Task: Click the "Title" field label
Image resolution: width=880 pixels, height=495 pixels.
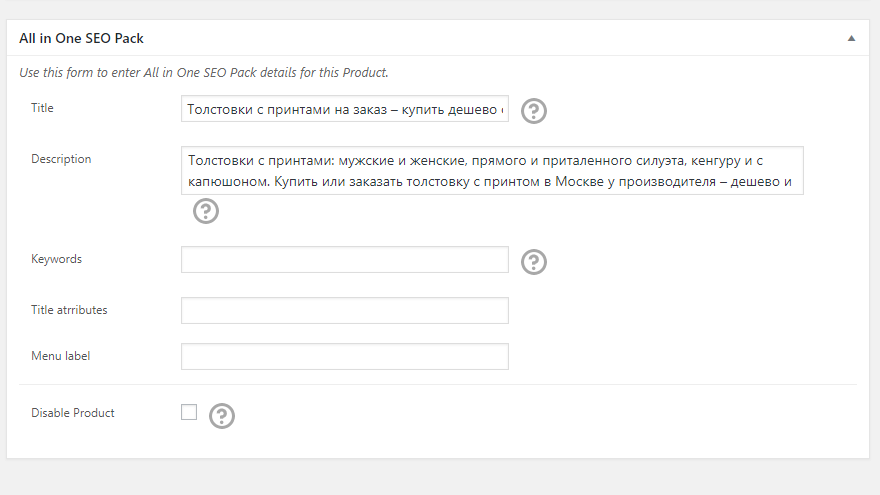Action: 43,108
